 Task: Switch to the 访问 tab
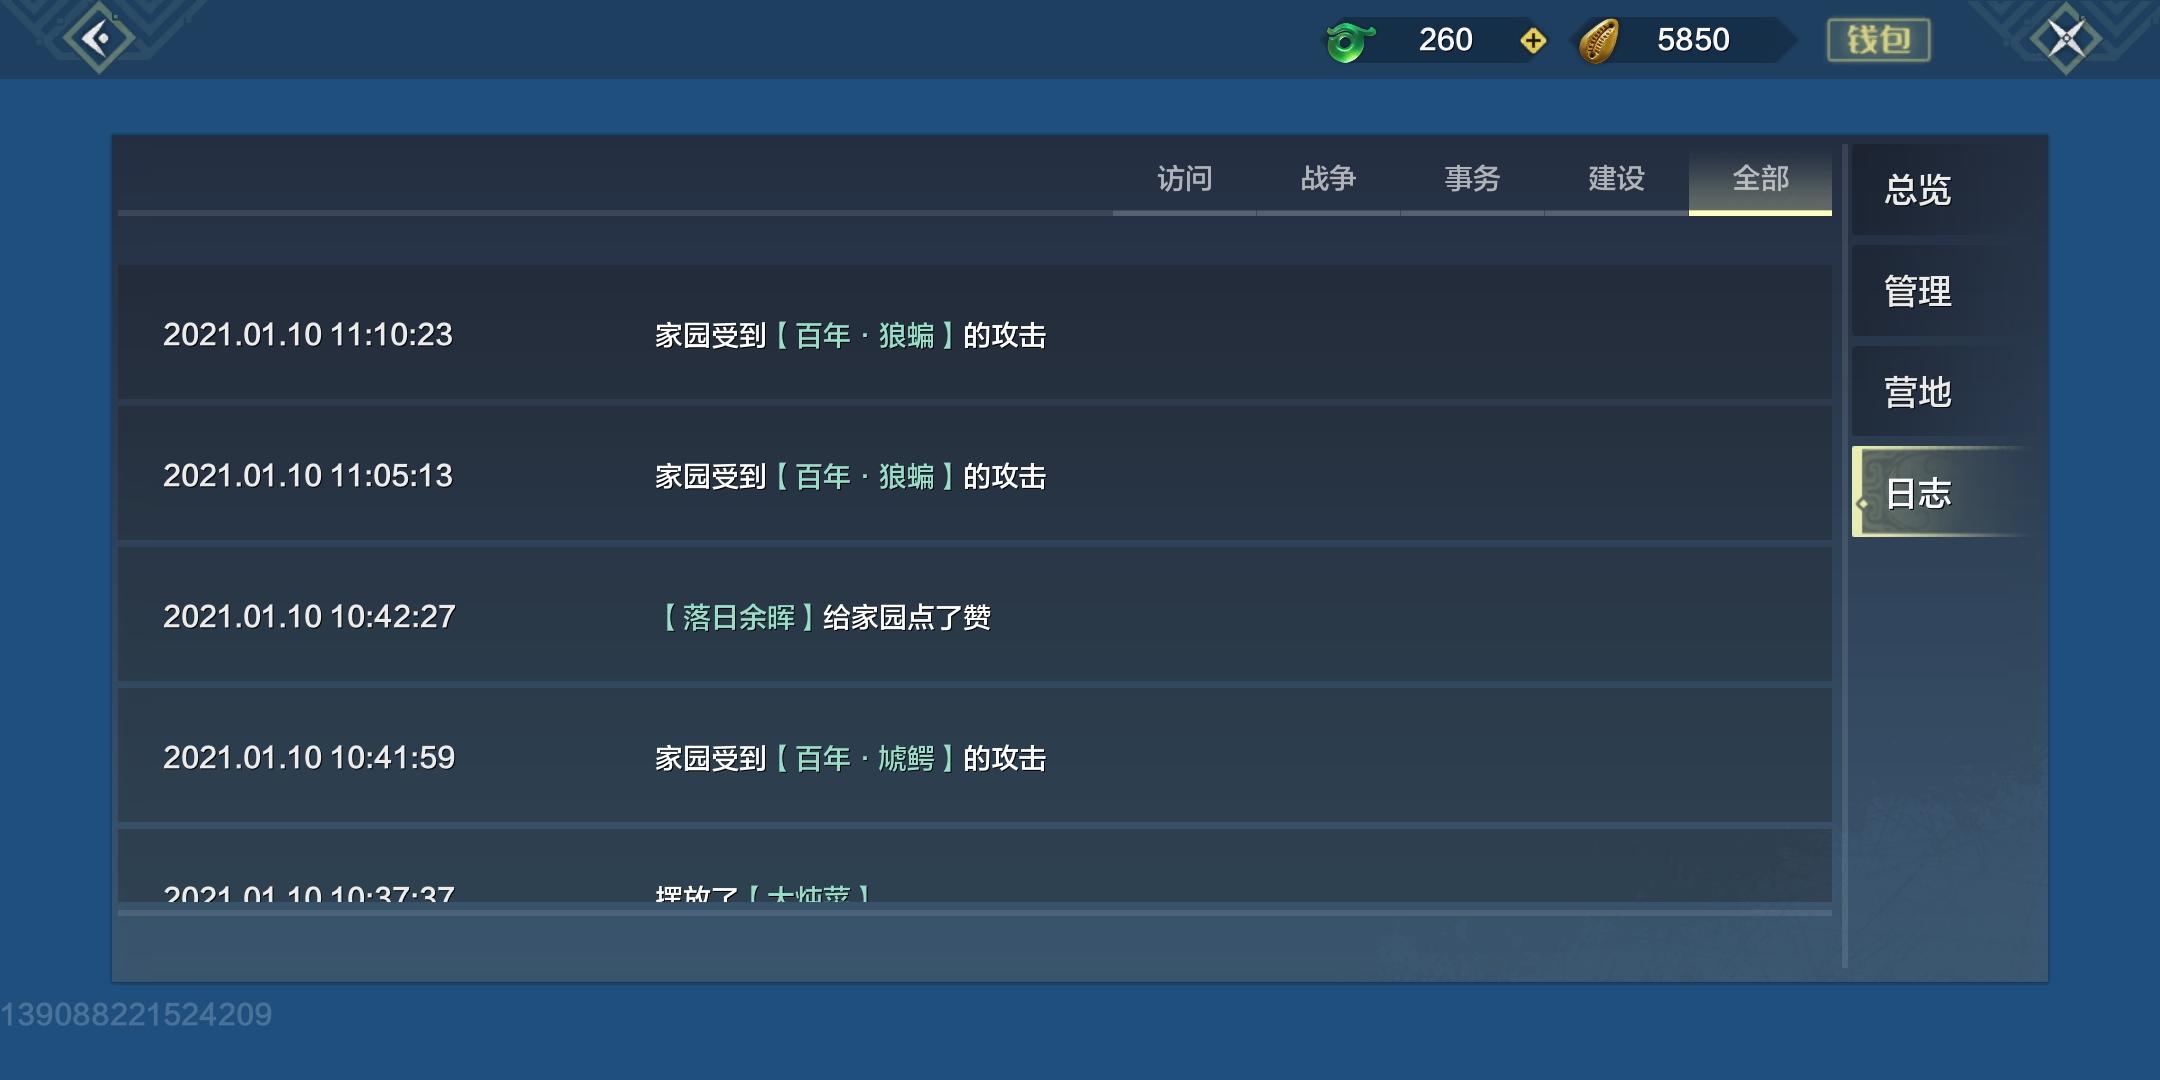pos(1184,179)
